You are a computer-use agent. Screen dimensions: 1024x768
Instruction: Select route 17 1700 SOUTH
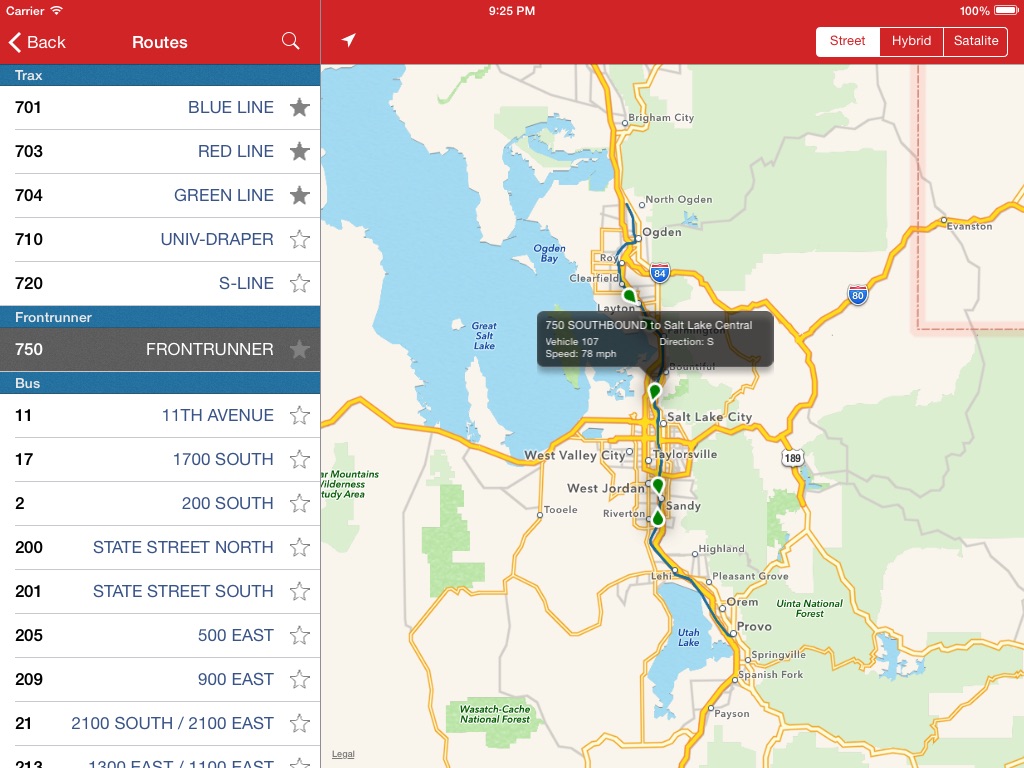tap(160, 459)
